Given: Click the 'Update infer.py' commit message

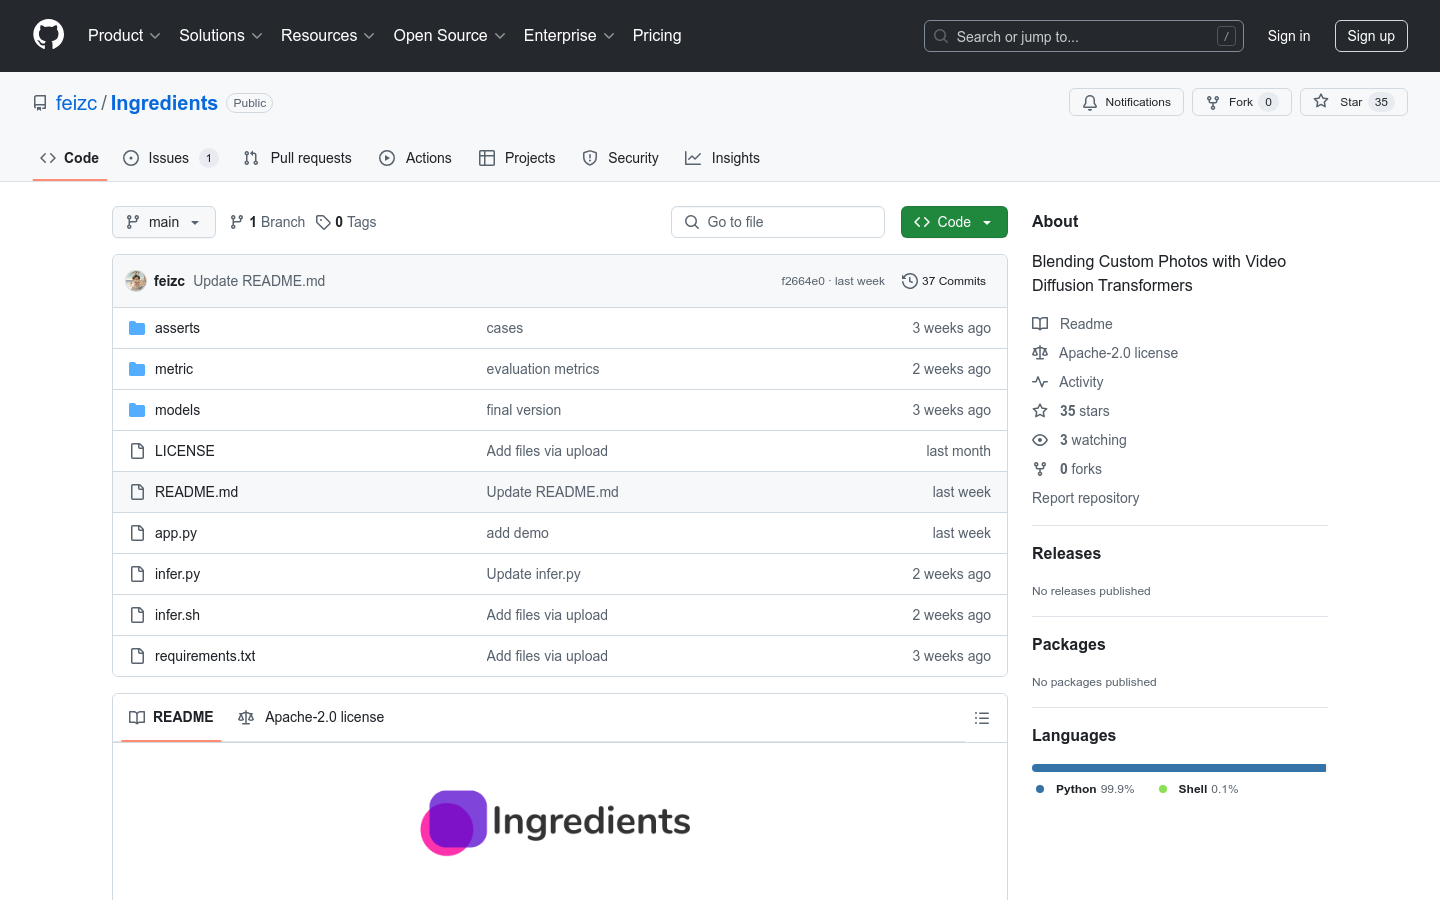Looking at the screenshot, I should tap(534, 574).
